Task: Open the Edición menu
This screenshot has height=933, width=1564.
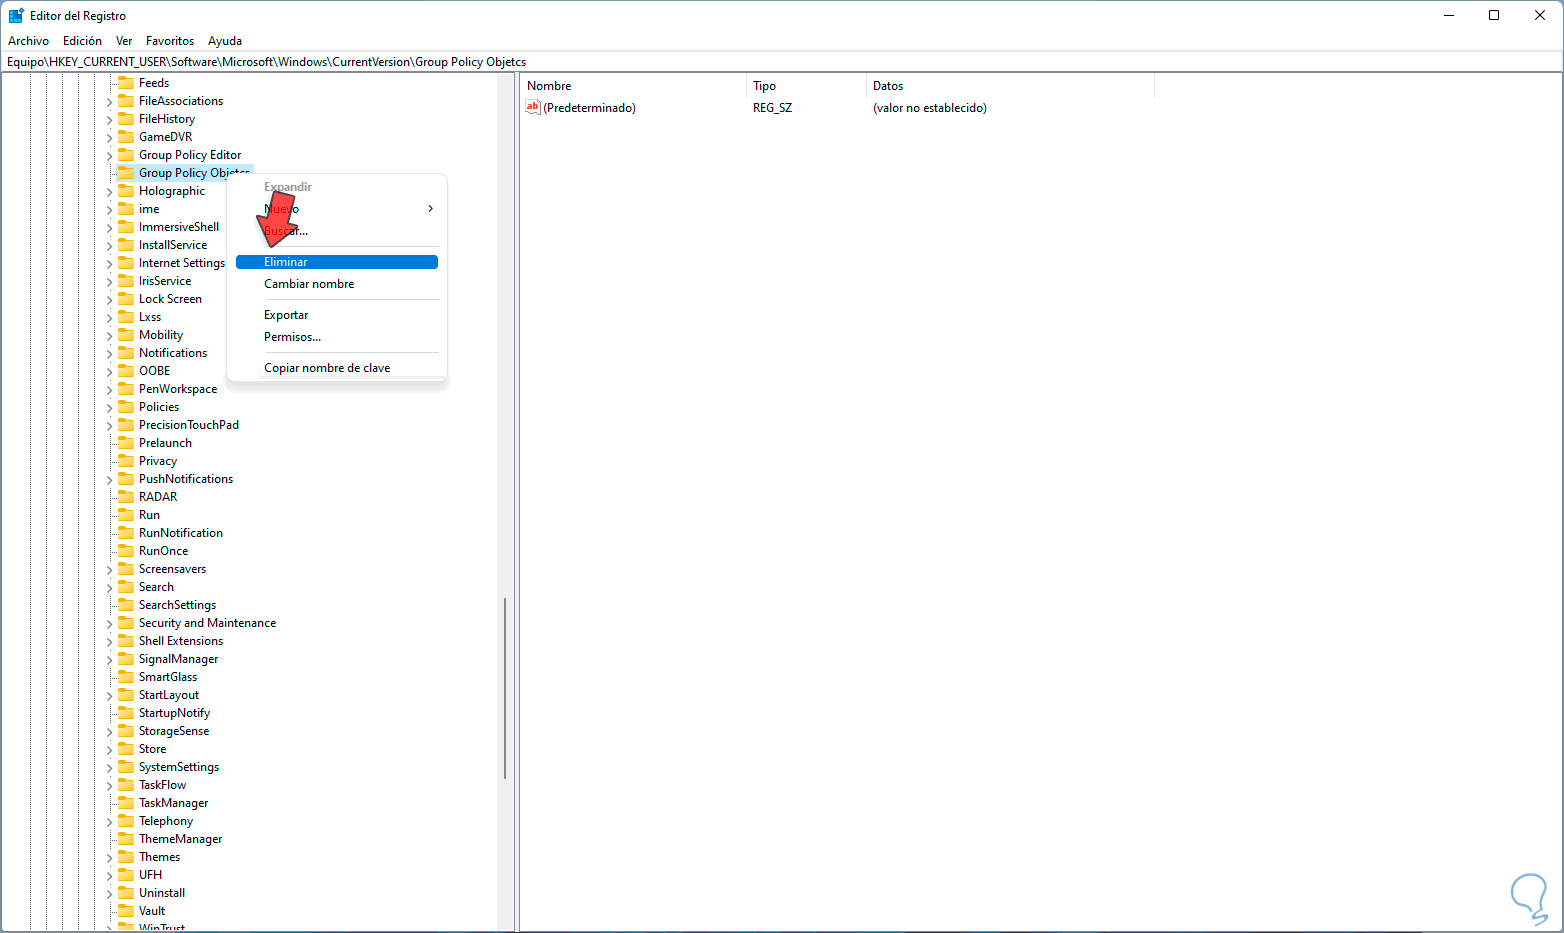Action: tap(82, 41)
